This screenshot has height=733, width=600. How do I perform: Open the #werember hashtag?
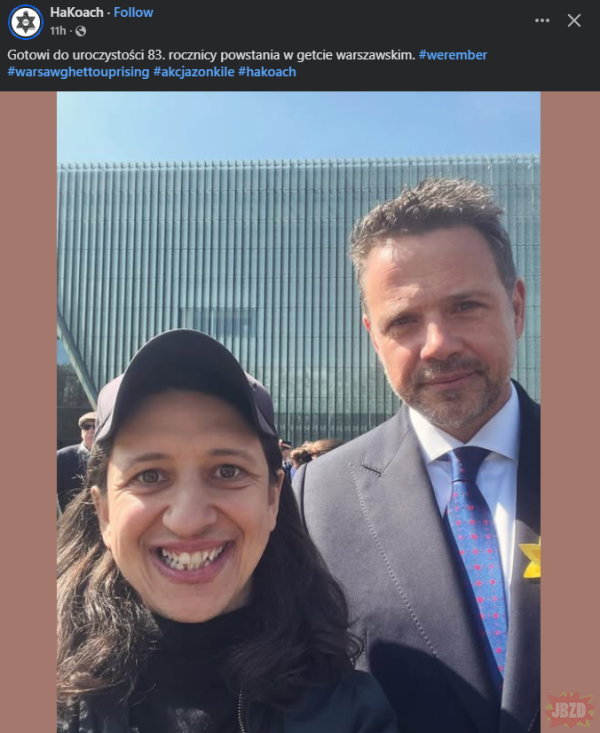(x=453, y=55)
